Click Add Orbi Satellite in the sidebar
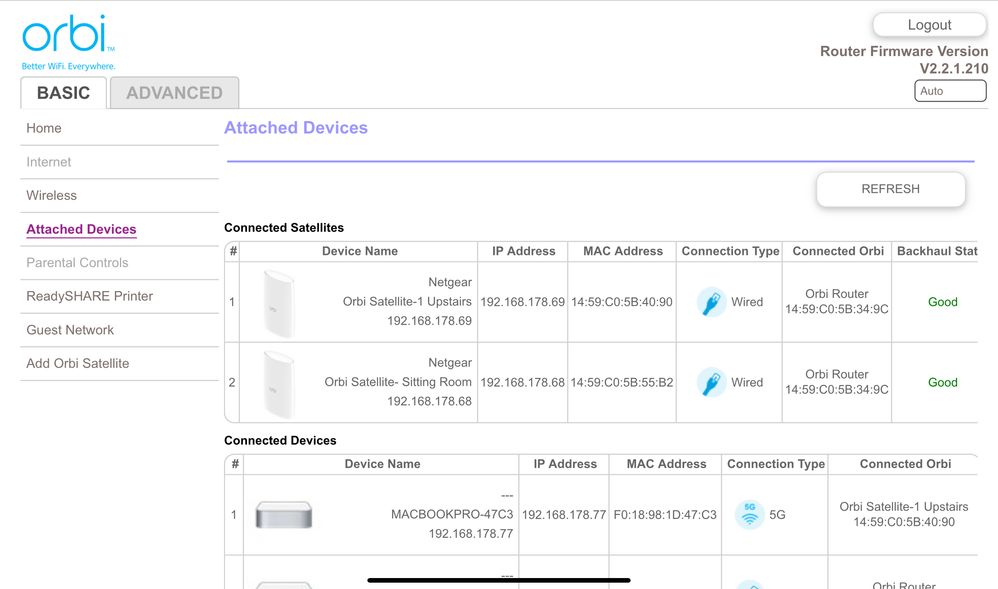This screenshot has width=998, height=589. (x=78, y=363)
